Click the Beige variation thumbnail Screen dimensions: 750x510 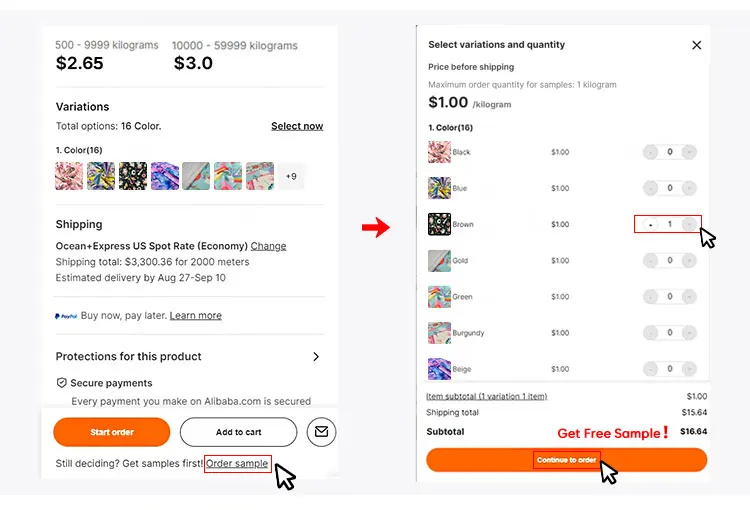point(439,369)
